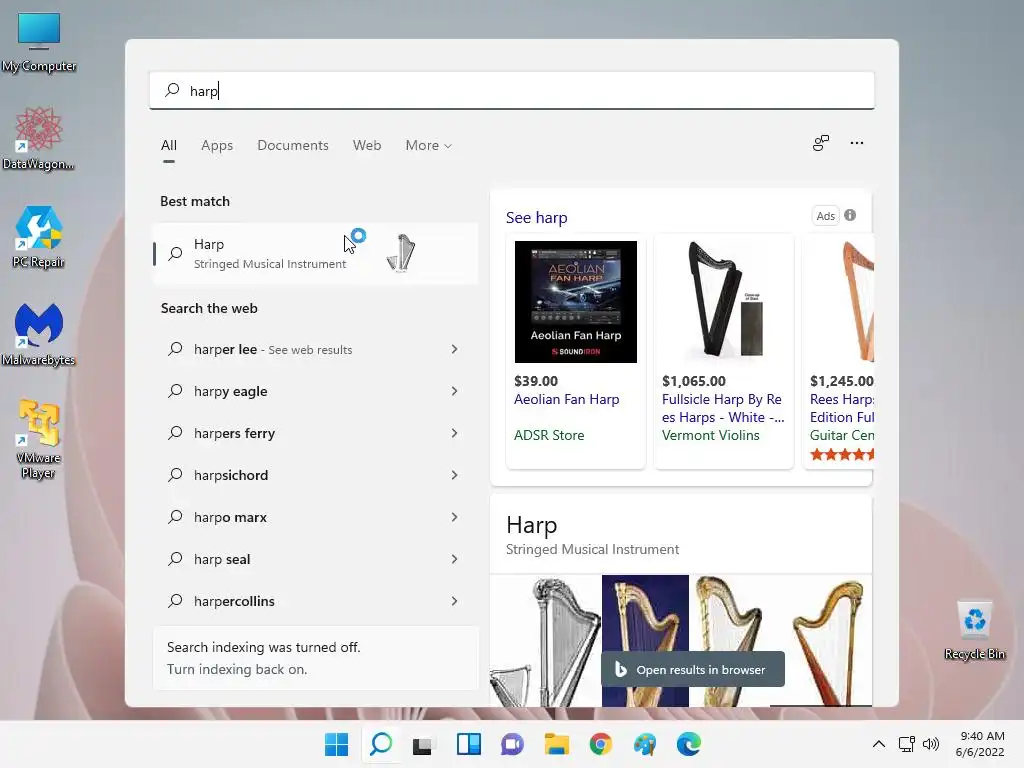Open the Recycle Bin

click(974, 630)
